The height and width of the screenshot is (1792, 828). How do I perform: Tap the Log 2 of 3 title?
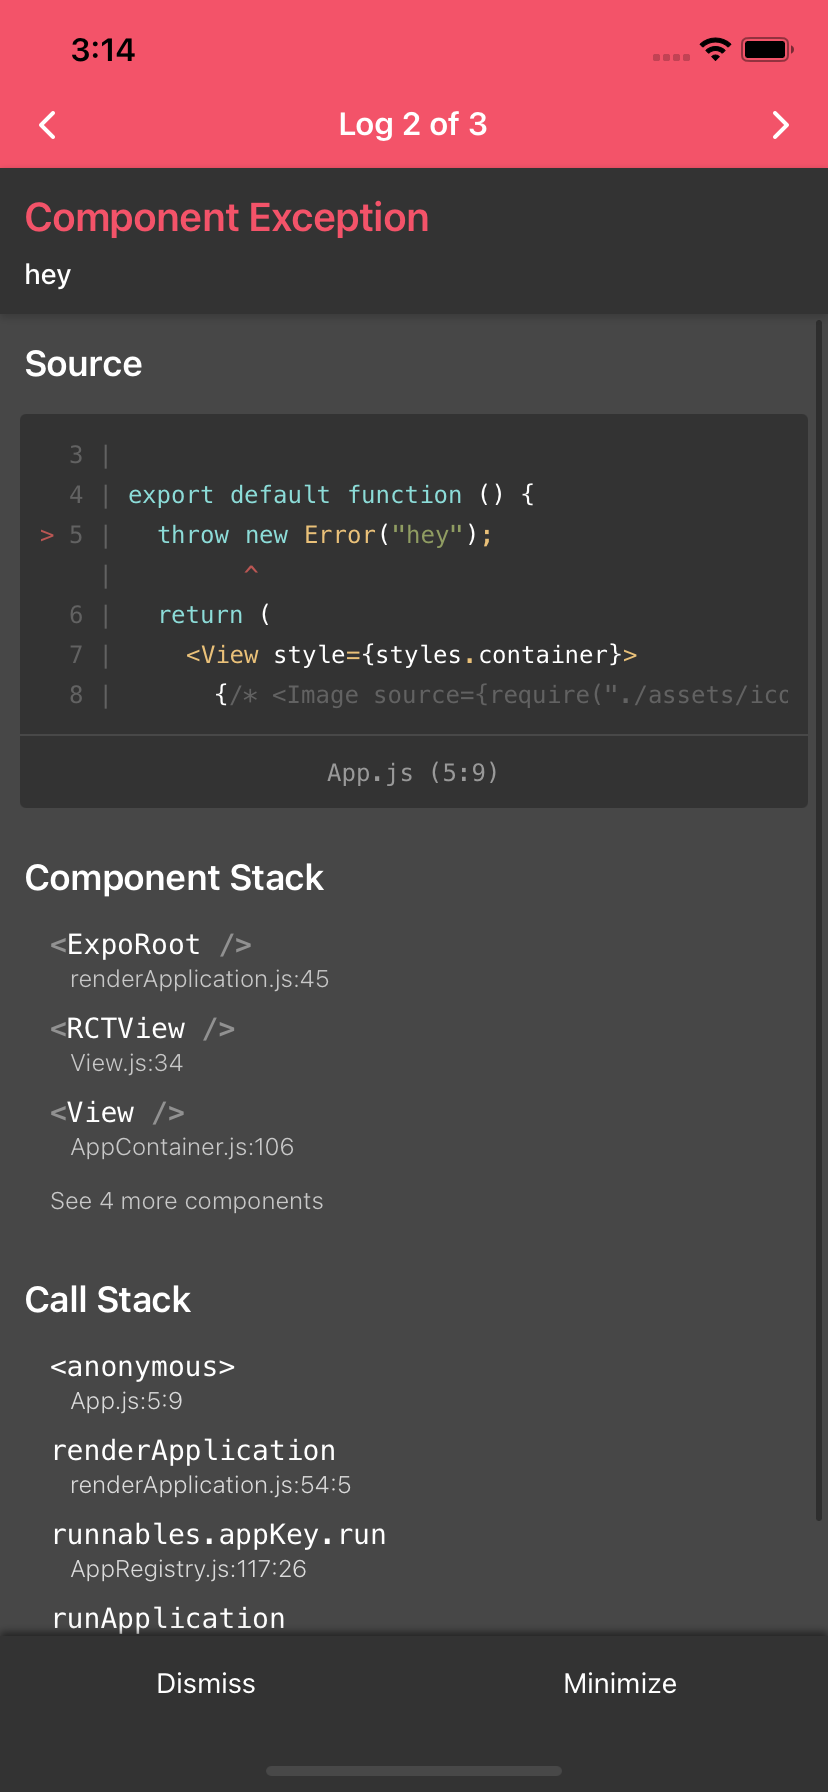point(413,124)
